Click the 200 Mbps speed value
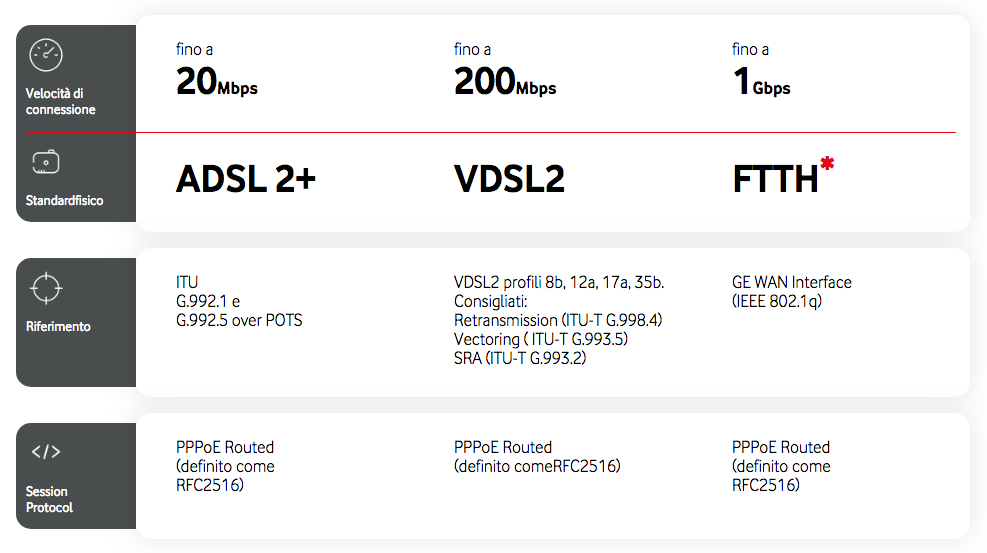987x553 pixels. click(x=505, y=82)
